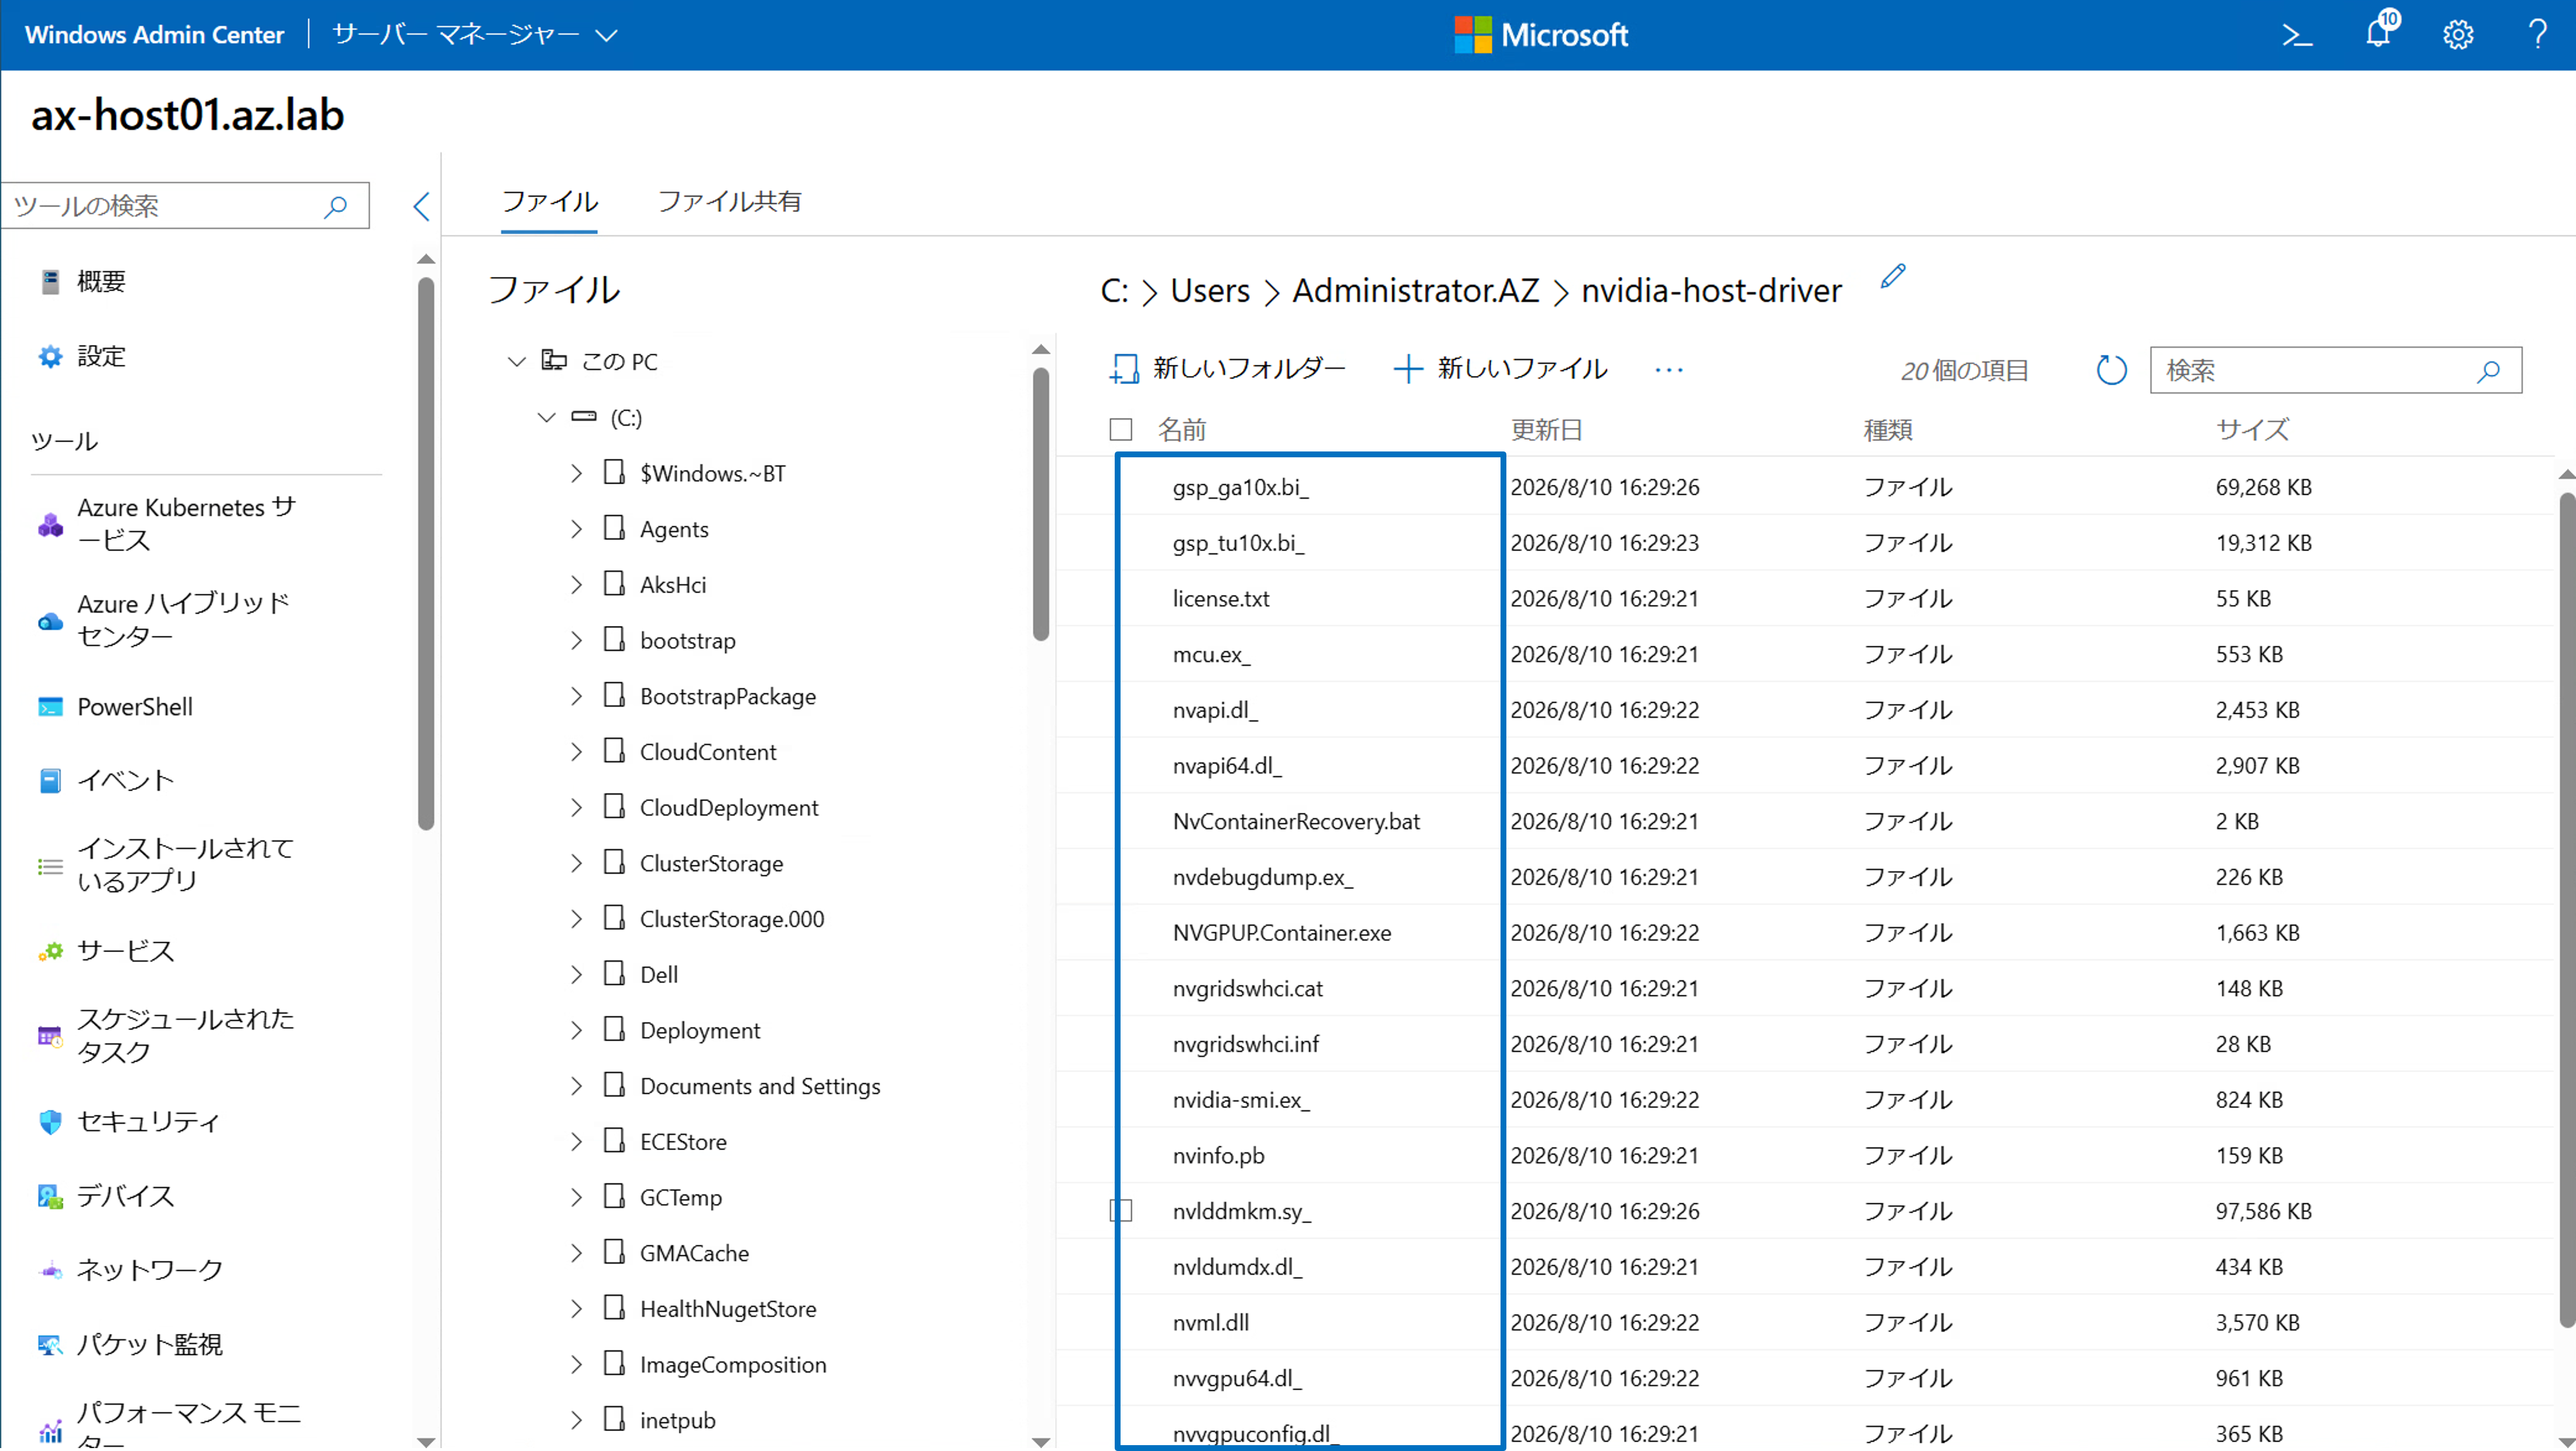Expand the bootstrap folder

pos(576,641)
